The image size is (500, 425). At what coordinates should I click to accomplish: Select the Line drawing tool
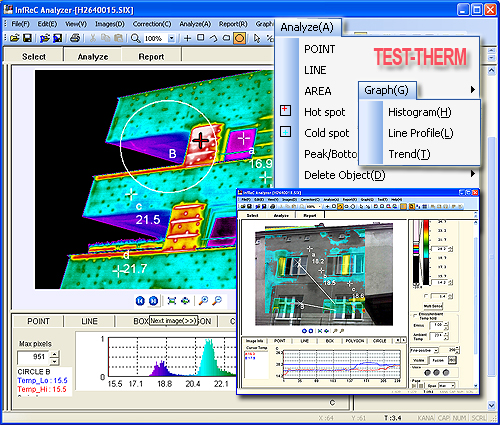pos(213,38)
